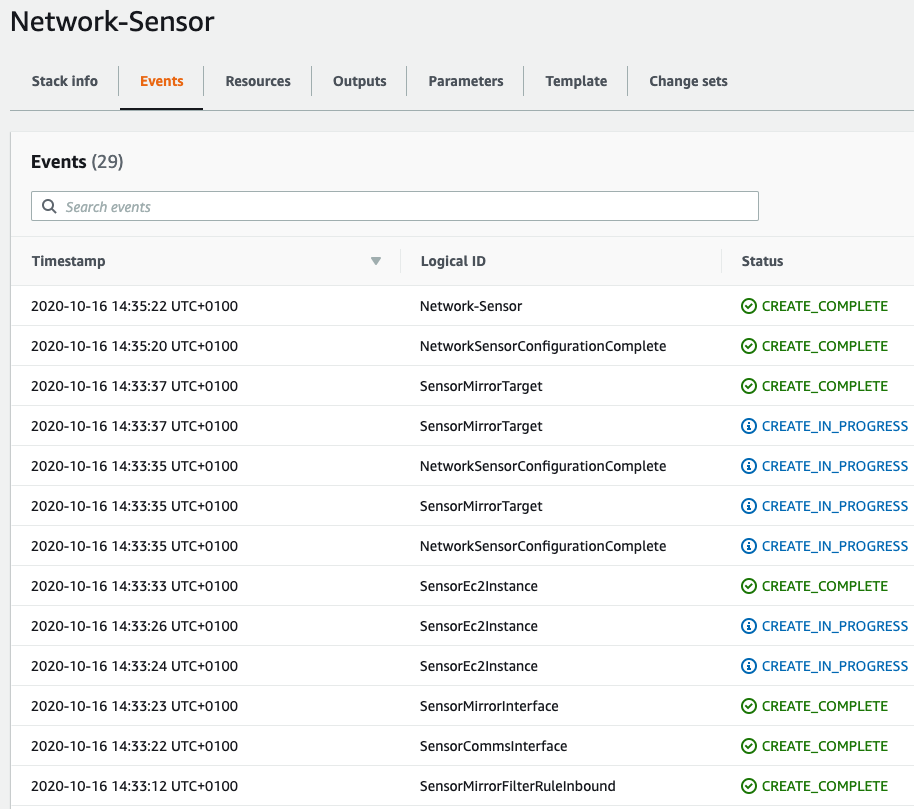Click the search magnifier icon in events
This screenshot has width=914, height=809.
click(49, 207)
